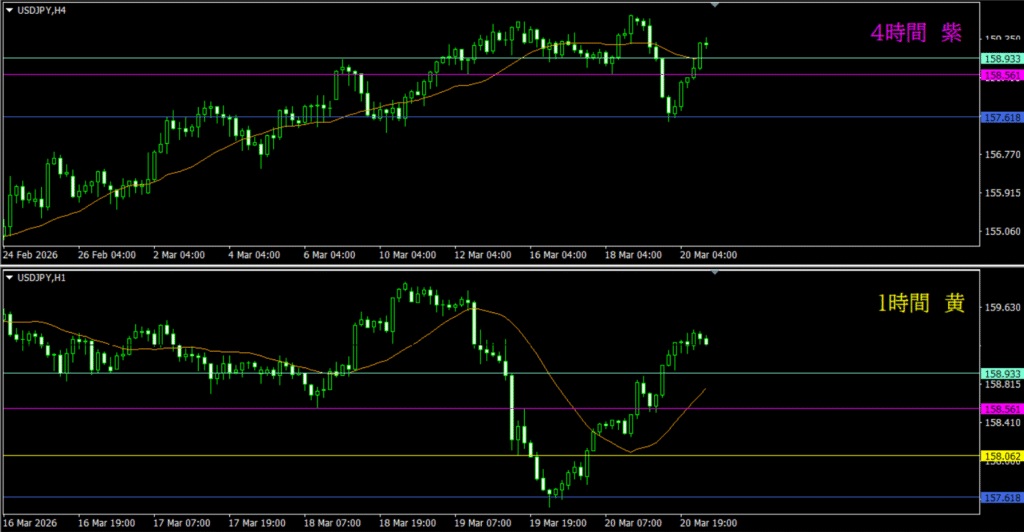Click the '16 Mar 2026' date on H1 time axis
Image resolution: width=1024 pixels, height=532 pixels.
tap(33, 523)
